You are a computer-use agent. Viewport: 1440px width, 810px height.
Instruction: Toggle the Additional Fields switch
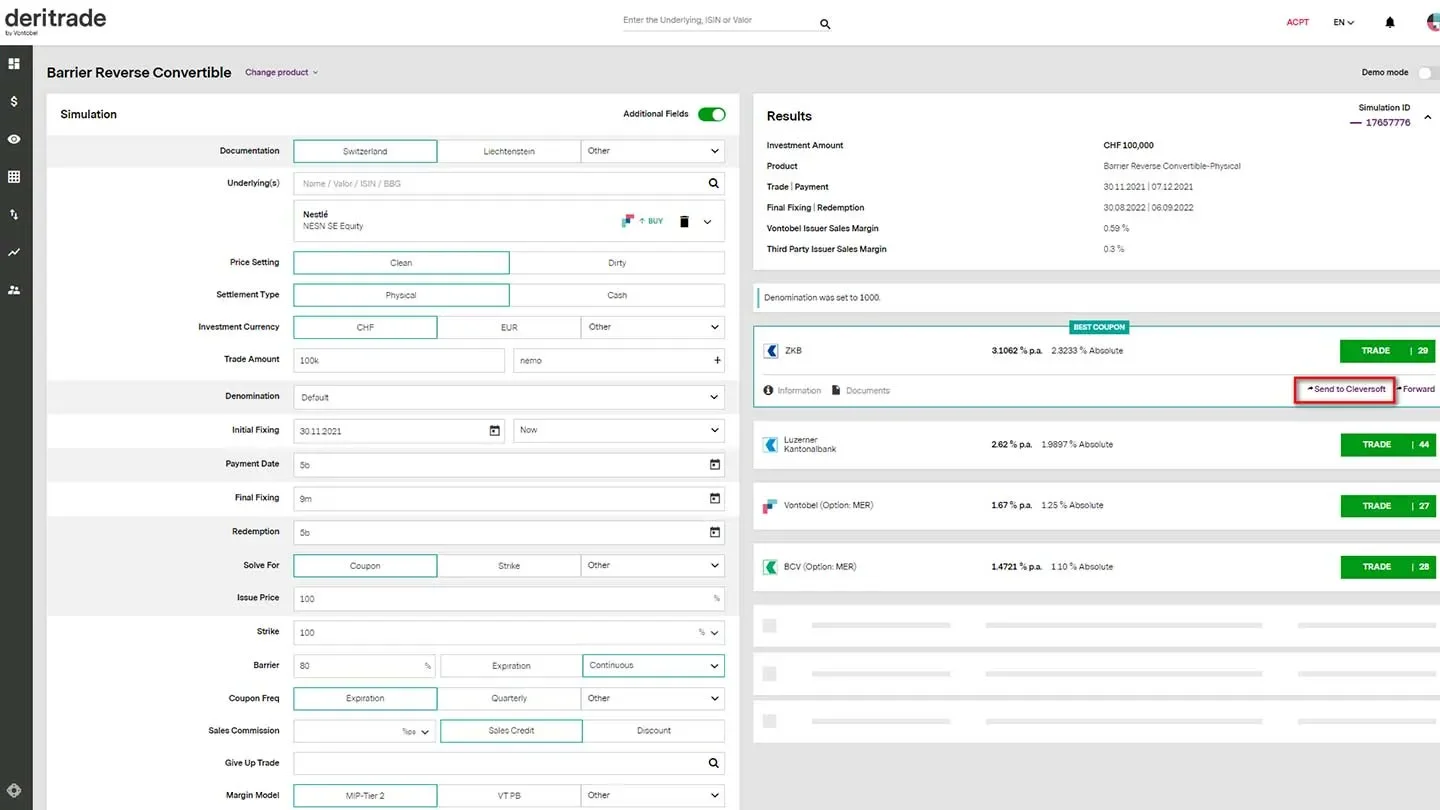click(x=712, y=114)
